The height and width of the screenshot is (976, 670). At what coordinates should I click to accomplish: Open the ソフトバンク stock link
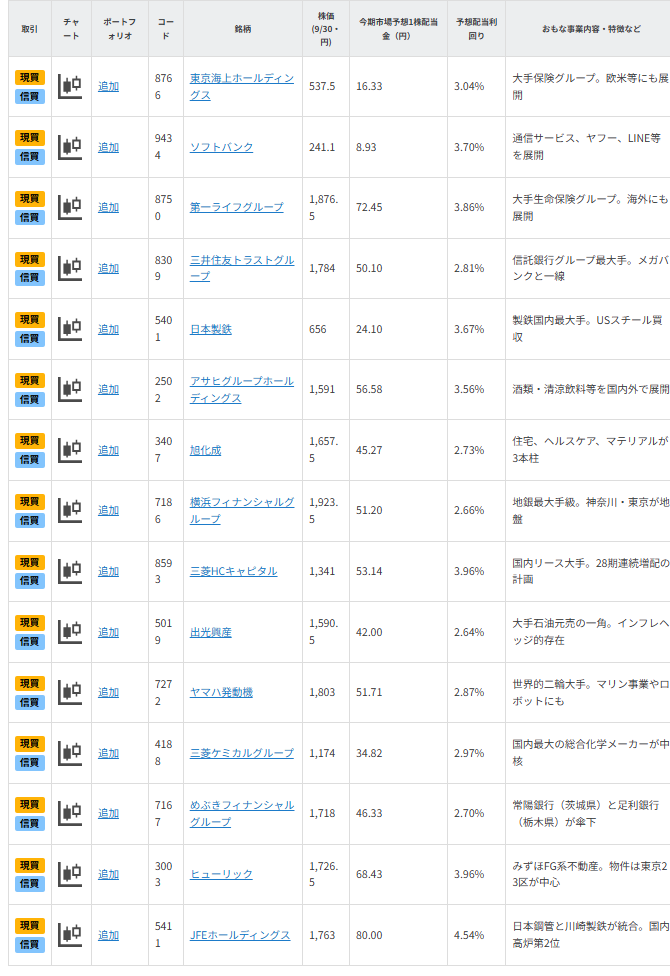pyautogui.click(x=222, y=148)
